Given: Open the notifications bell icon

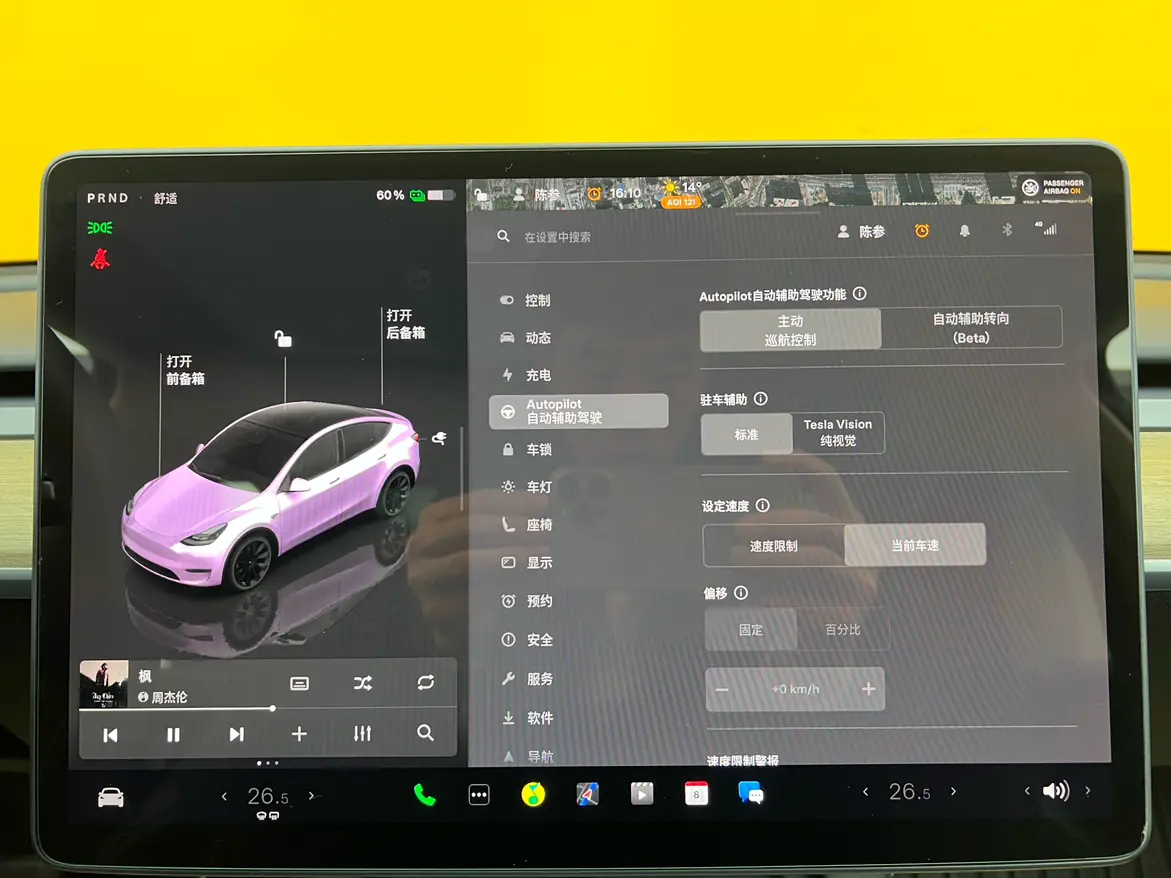Looking at the screenshot, I should click(964, 231).
